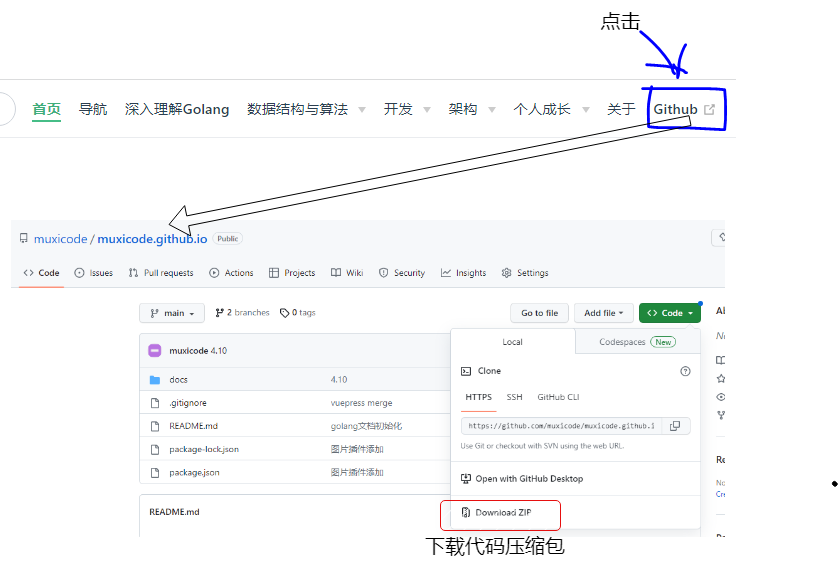Click the tags icon showing 0 tags

pyautogui.click(x=285, y=313)
